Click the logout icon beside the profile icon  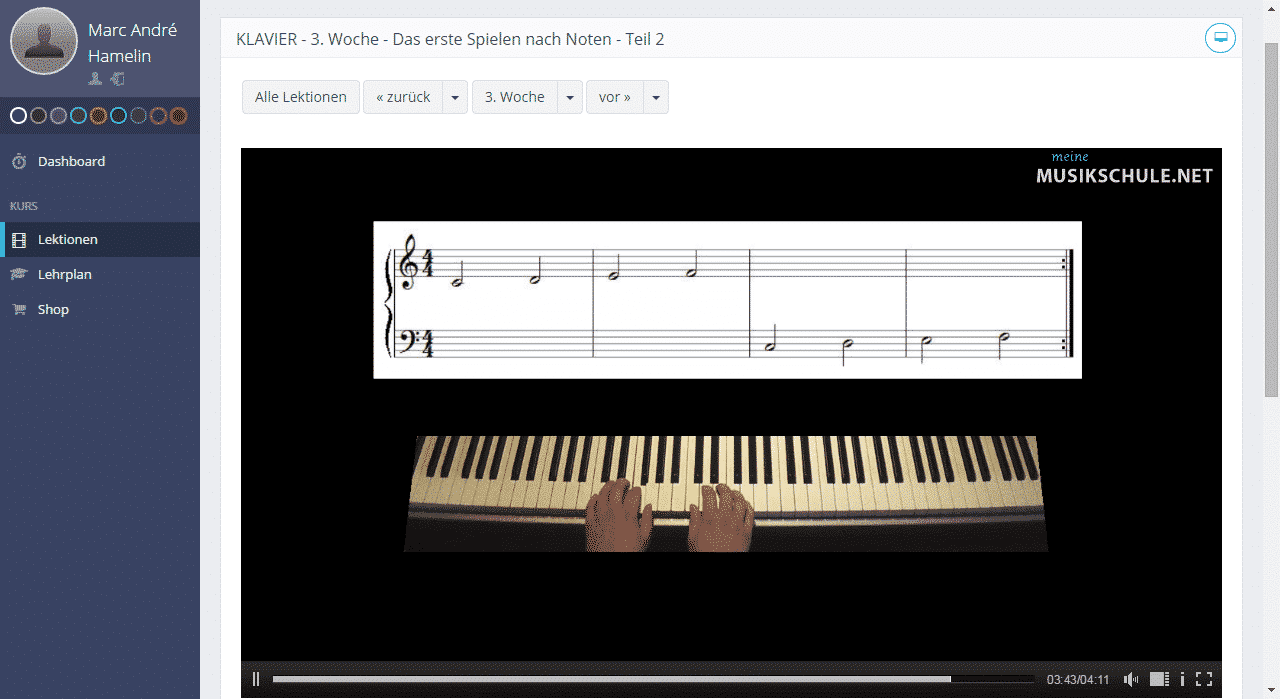click(117, 78)
